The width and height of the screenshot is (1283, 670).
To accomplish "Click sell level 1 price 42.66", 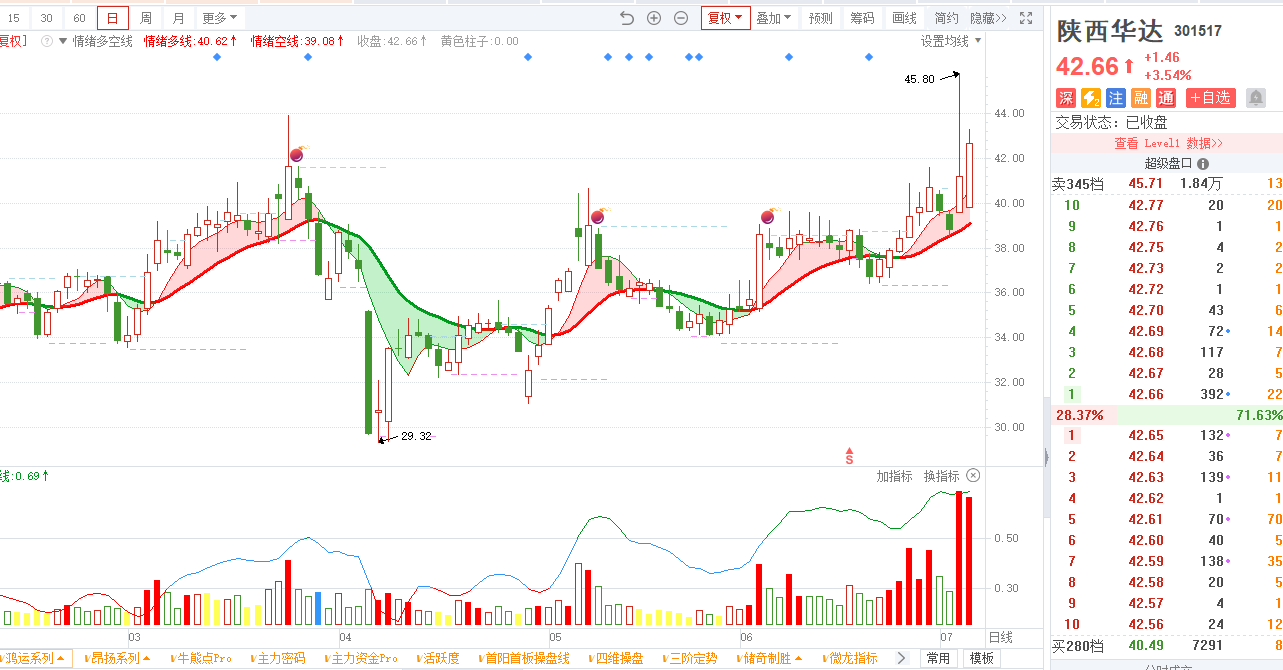I will pyautogui.click(x=1146, y=394).
